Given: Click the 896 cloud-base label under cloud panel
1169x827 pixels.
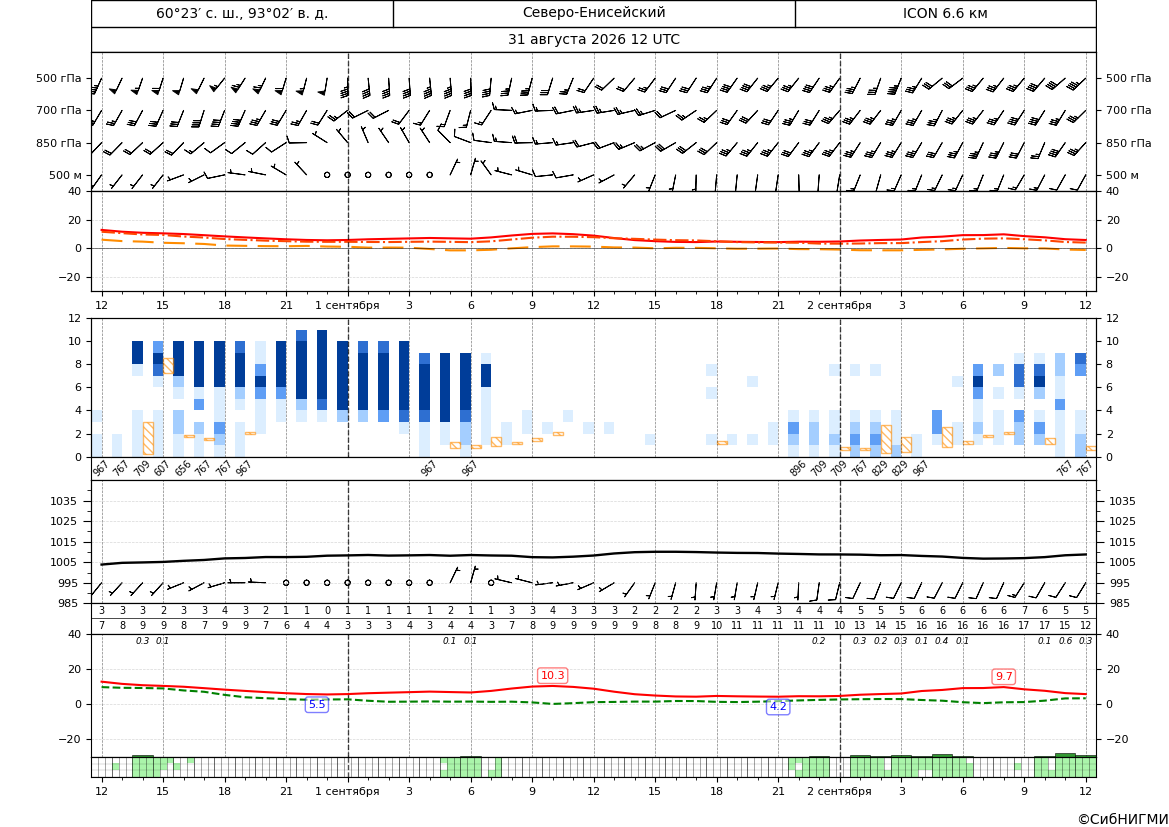Looking at the screenshot, I should [x=798, y=469].
